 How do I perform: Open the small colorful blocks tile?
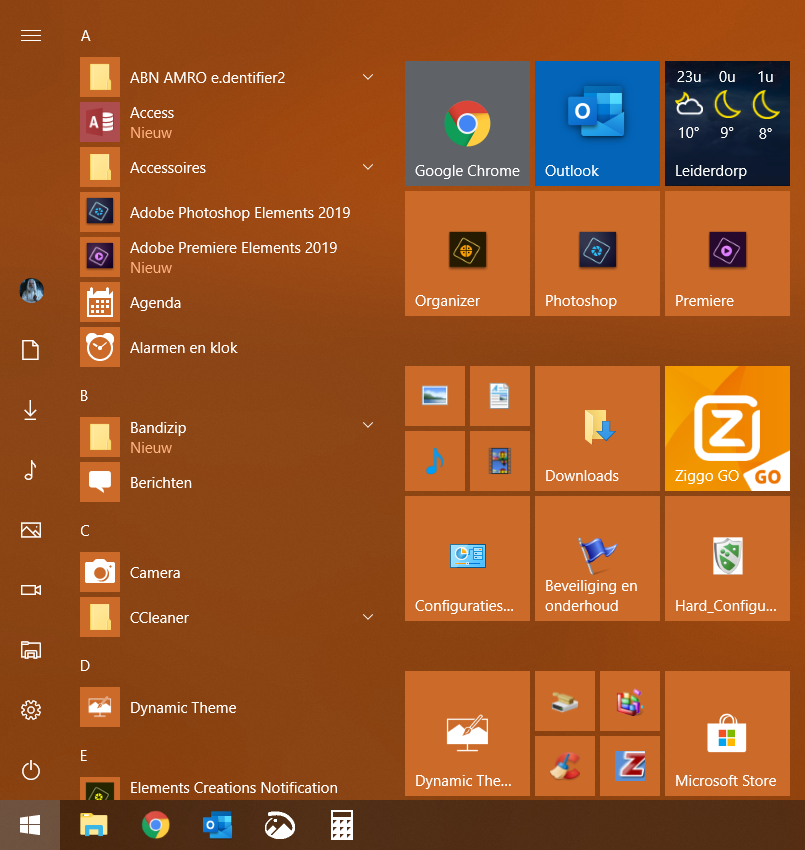click(629, 701)
